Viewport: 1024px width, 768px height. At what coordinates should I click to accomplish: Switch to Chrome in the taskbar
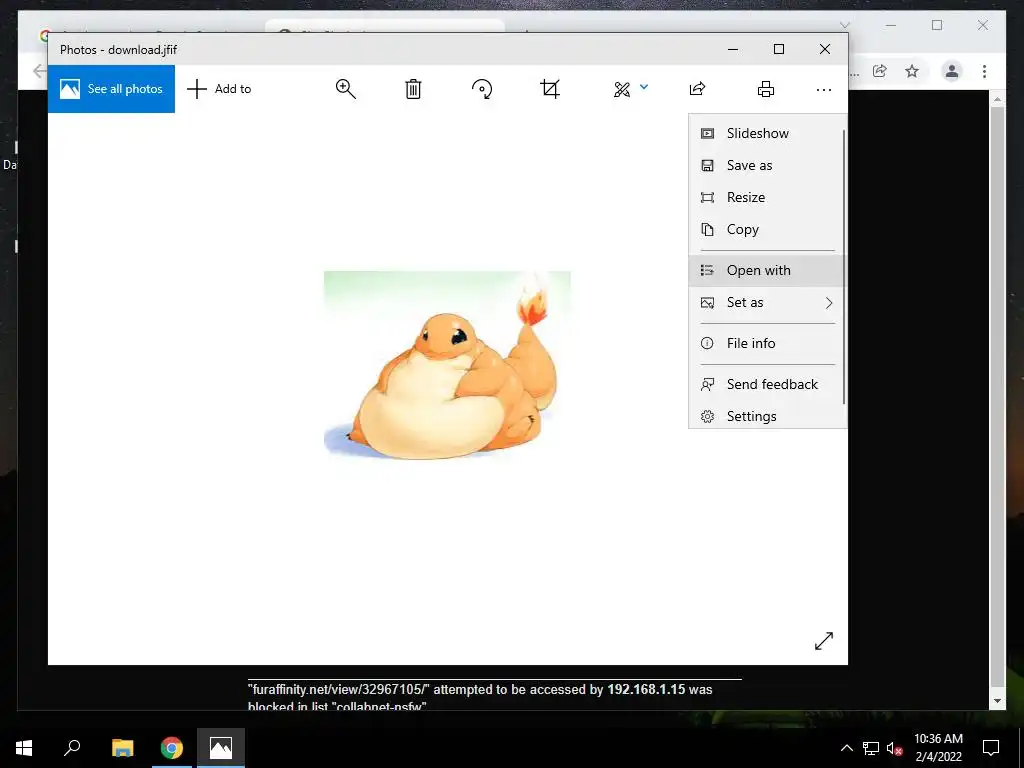coord(172,748)
